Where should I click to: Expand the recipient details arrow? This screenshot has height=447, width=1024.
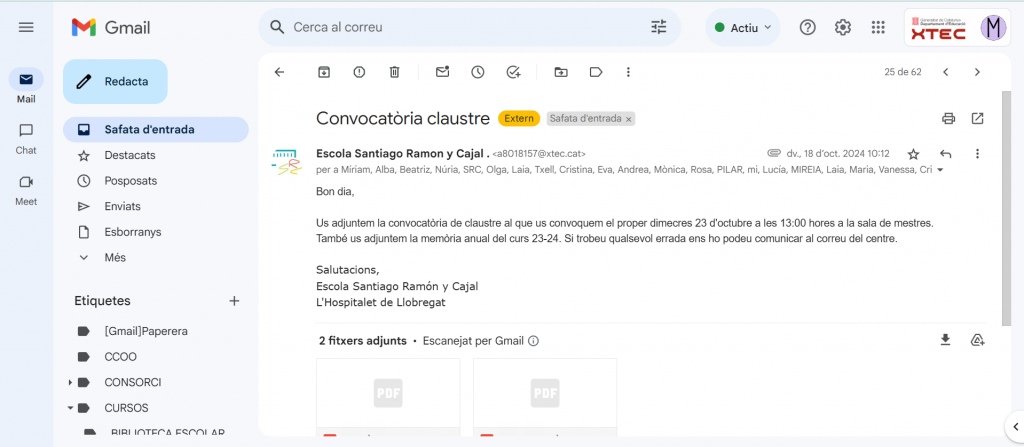(940, 171)
